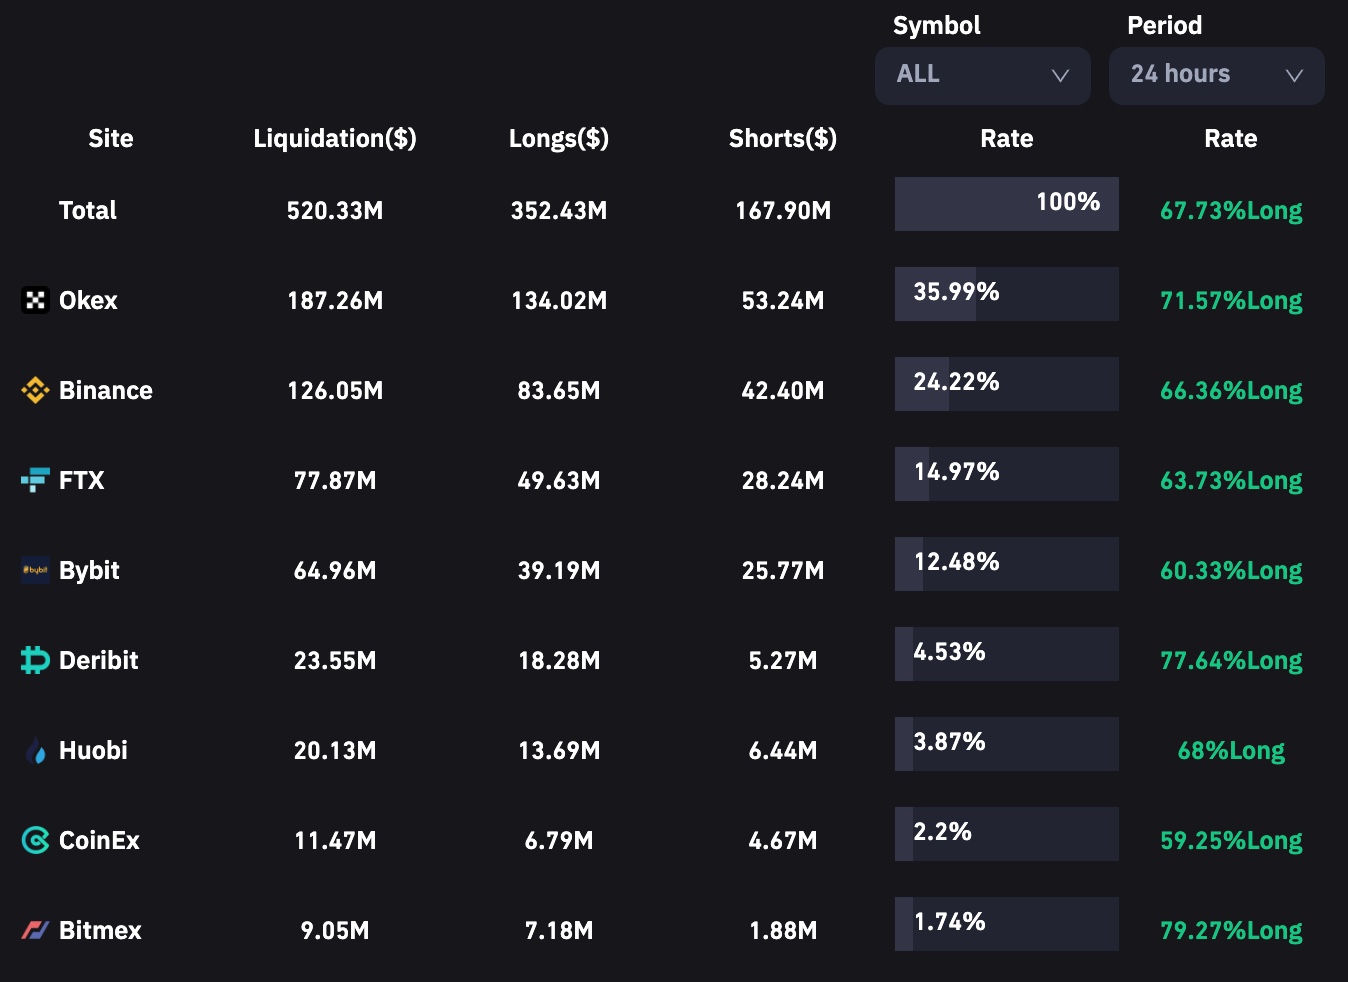Click the 79.27%Long Bitmex ratio

coord(1231,931)
